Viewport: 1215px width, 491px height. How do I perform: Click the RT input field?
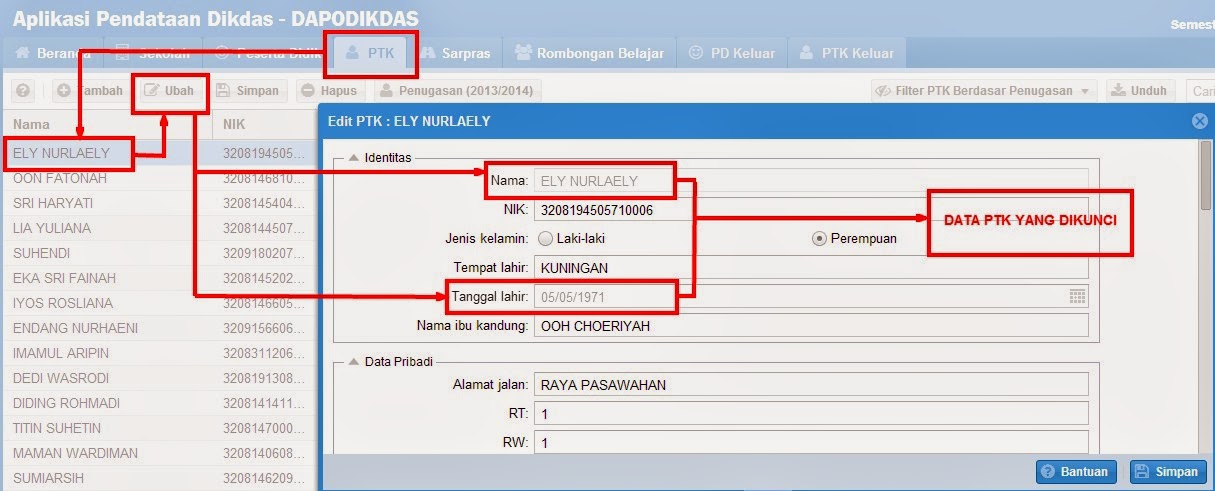[811, 413]
